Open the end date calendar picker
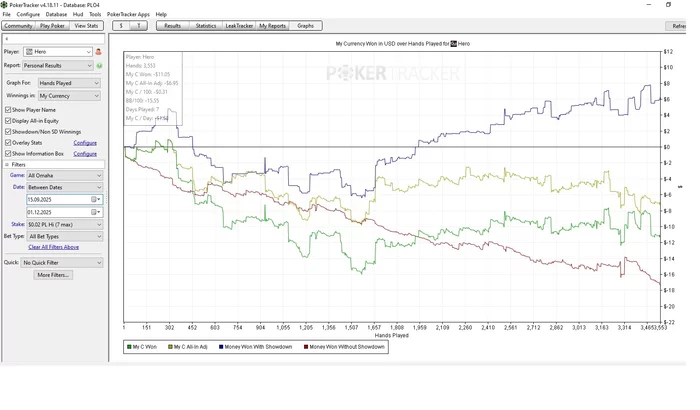This screenshot has width=700, height=410. [x=96, y=212]
